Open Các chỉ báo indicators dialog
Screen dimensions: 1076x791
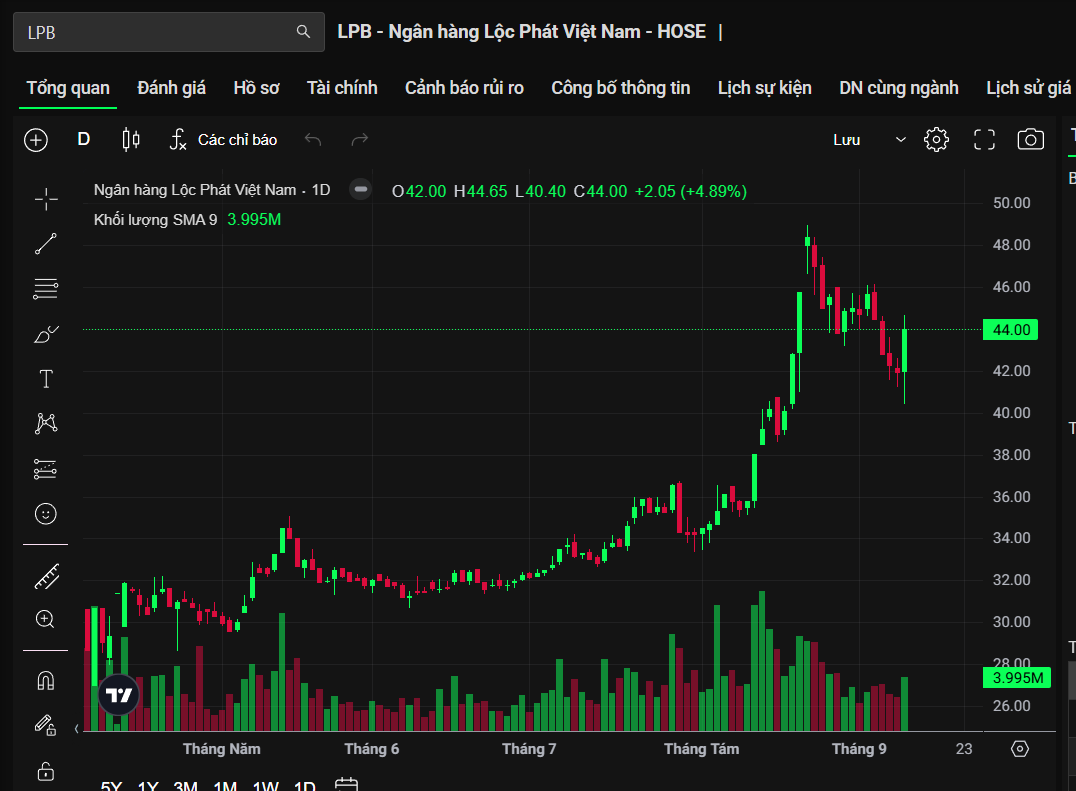point(224,140)
